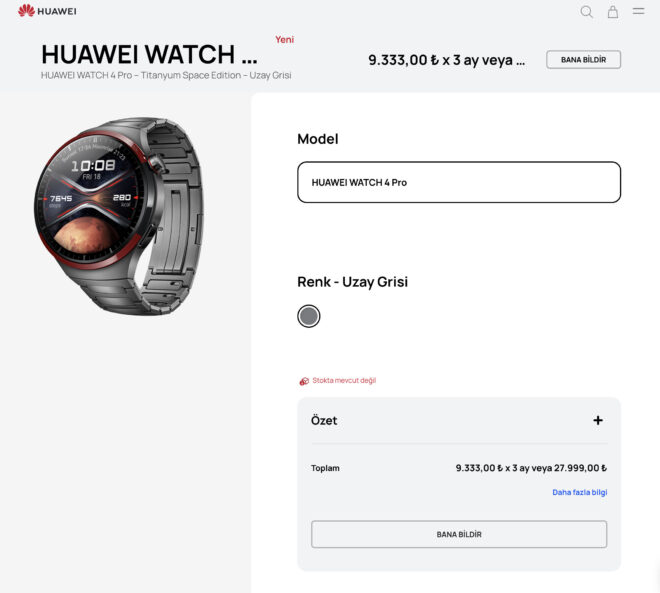Click the Özet heading text
The width and height of the screenshot is (660, 593).
click(324, 420)
